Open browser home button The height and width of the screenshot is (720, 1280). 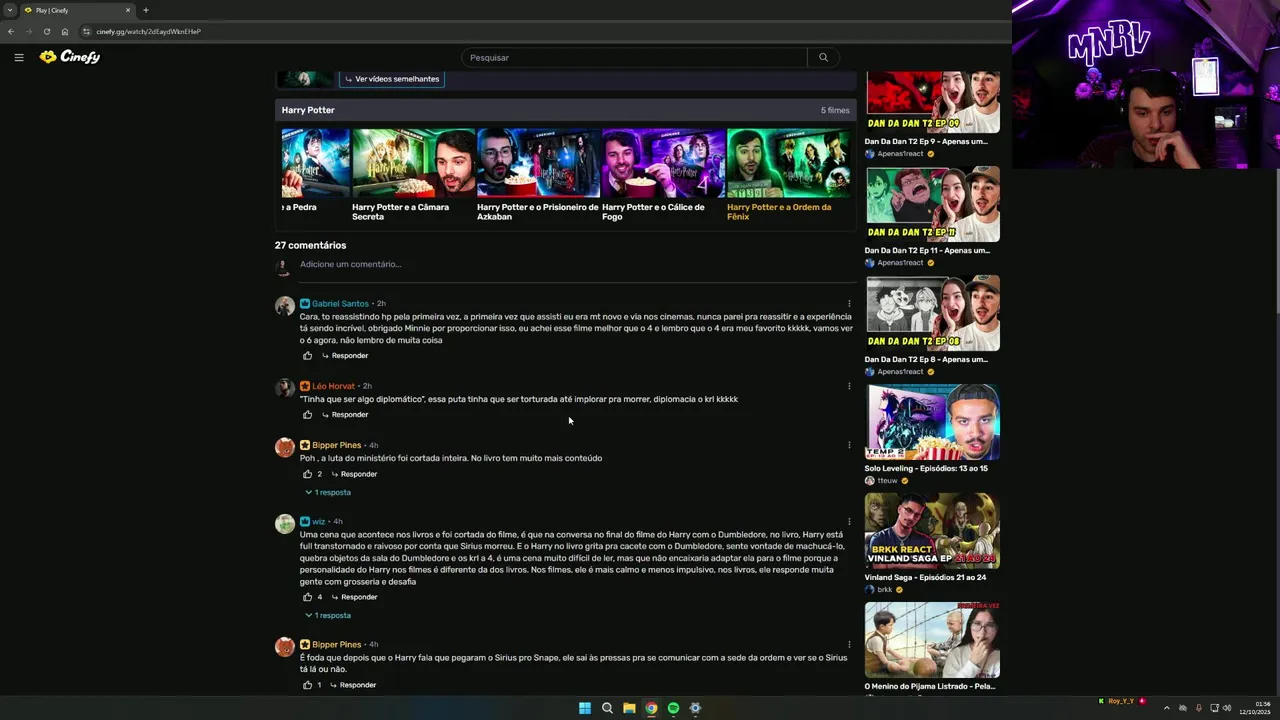[65, 32]
